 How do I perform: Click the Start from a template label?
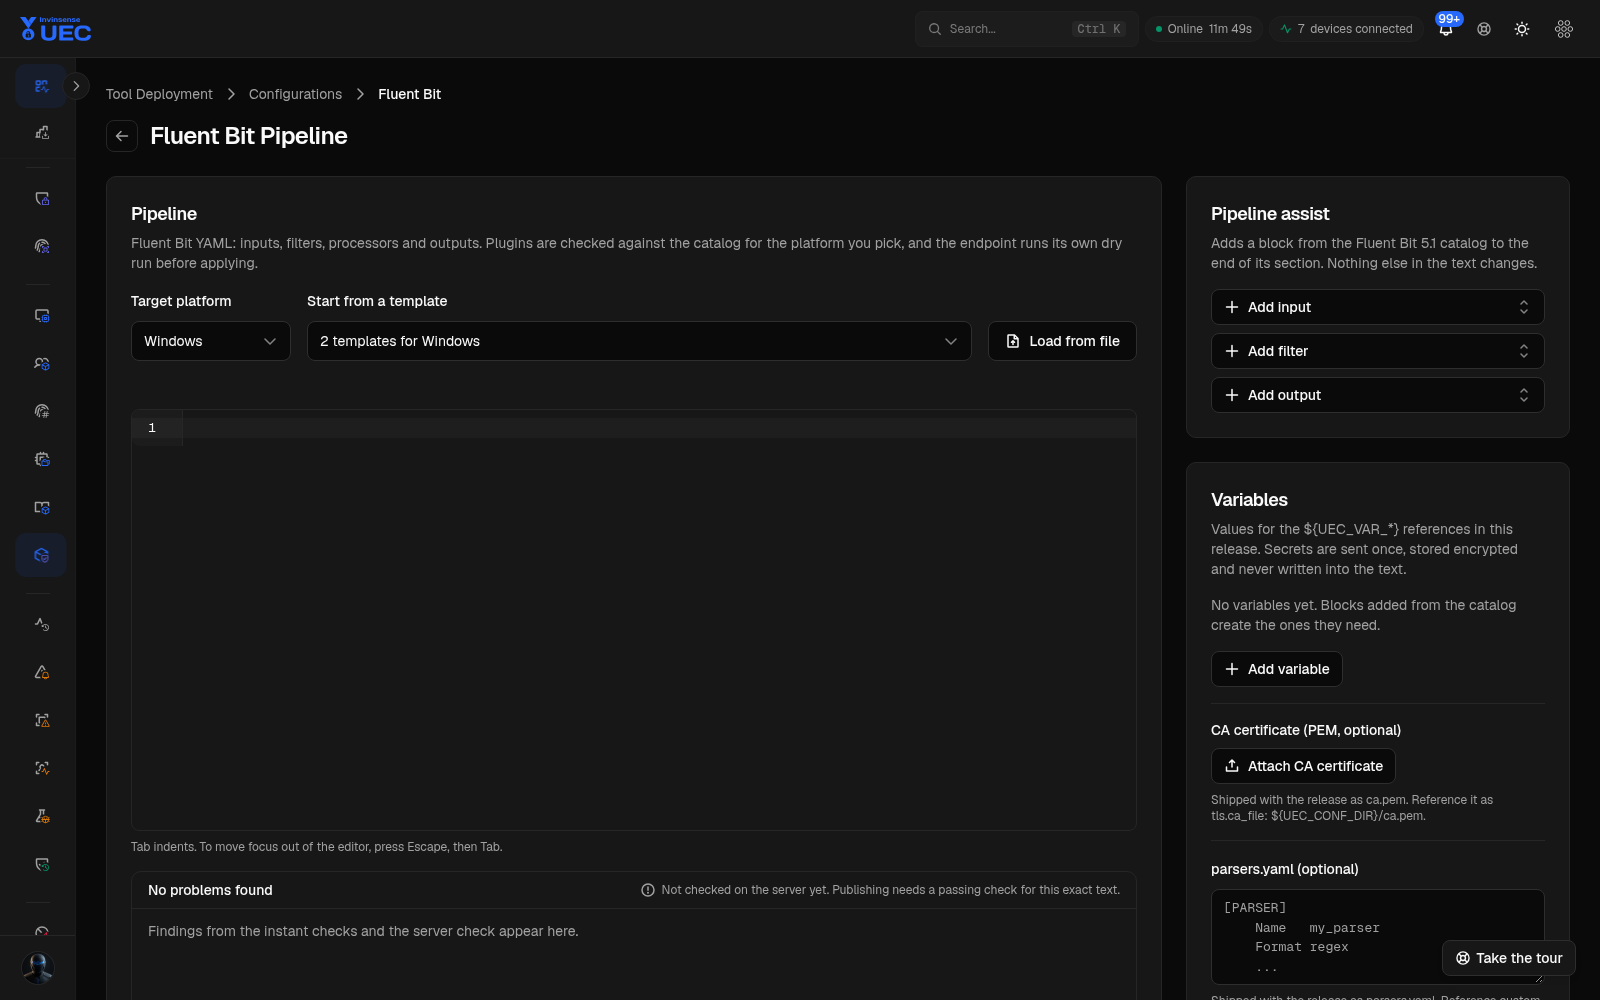377,301
